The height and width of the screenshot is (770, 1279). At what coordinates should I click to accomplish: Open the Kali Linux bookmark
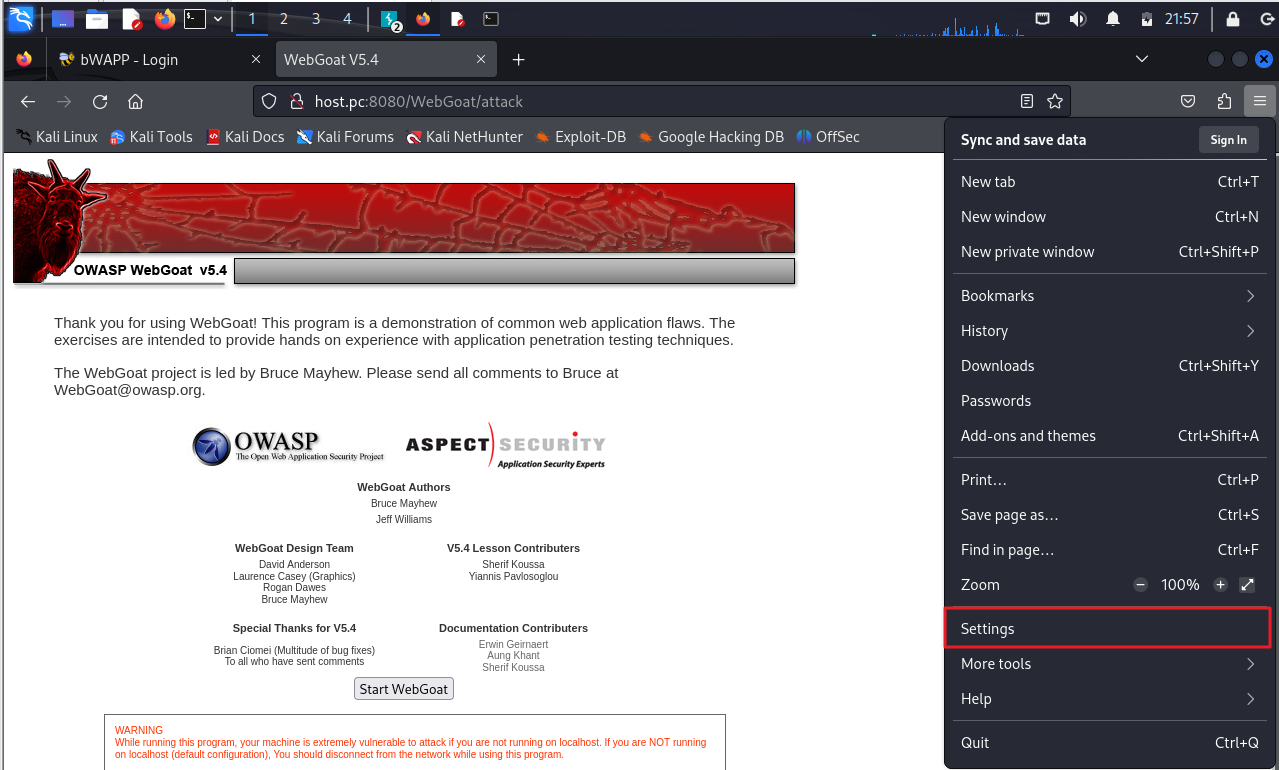pos(57,137)
